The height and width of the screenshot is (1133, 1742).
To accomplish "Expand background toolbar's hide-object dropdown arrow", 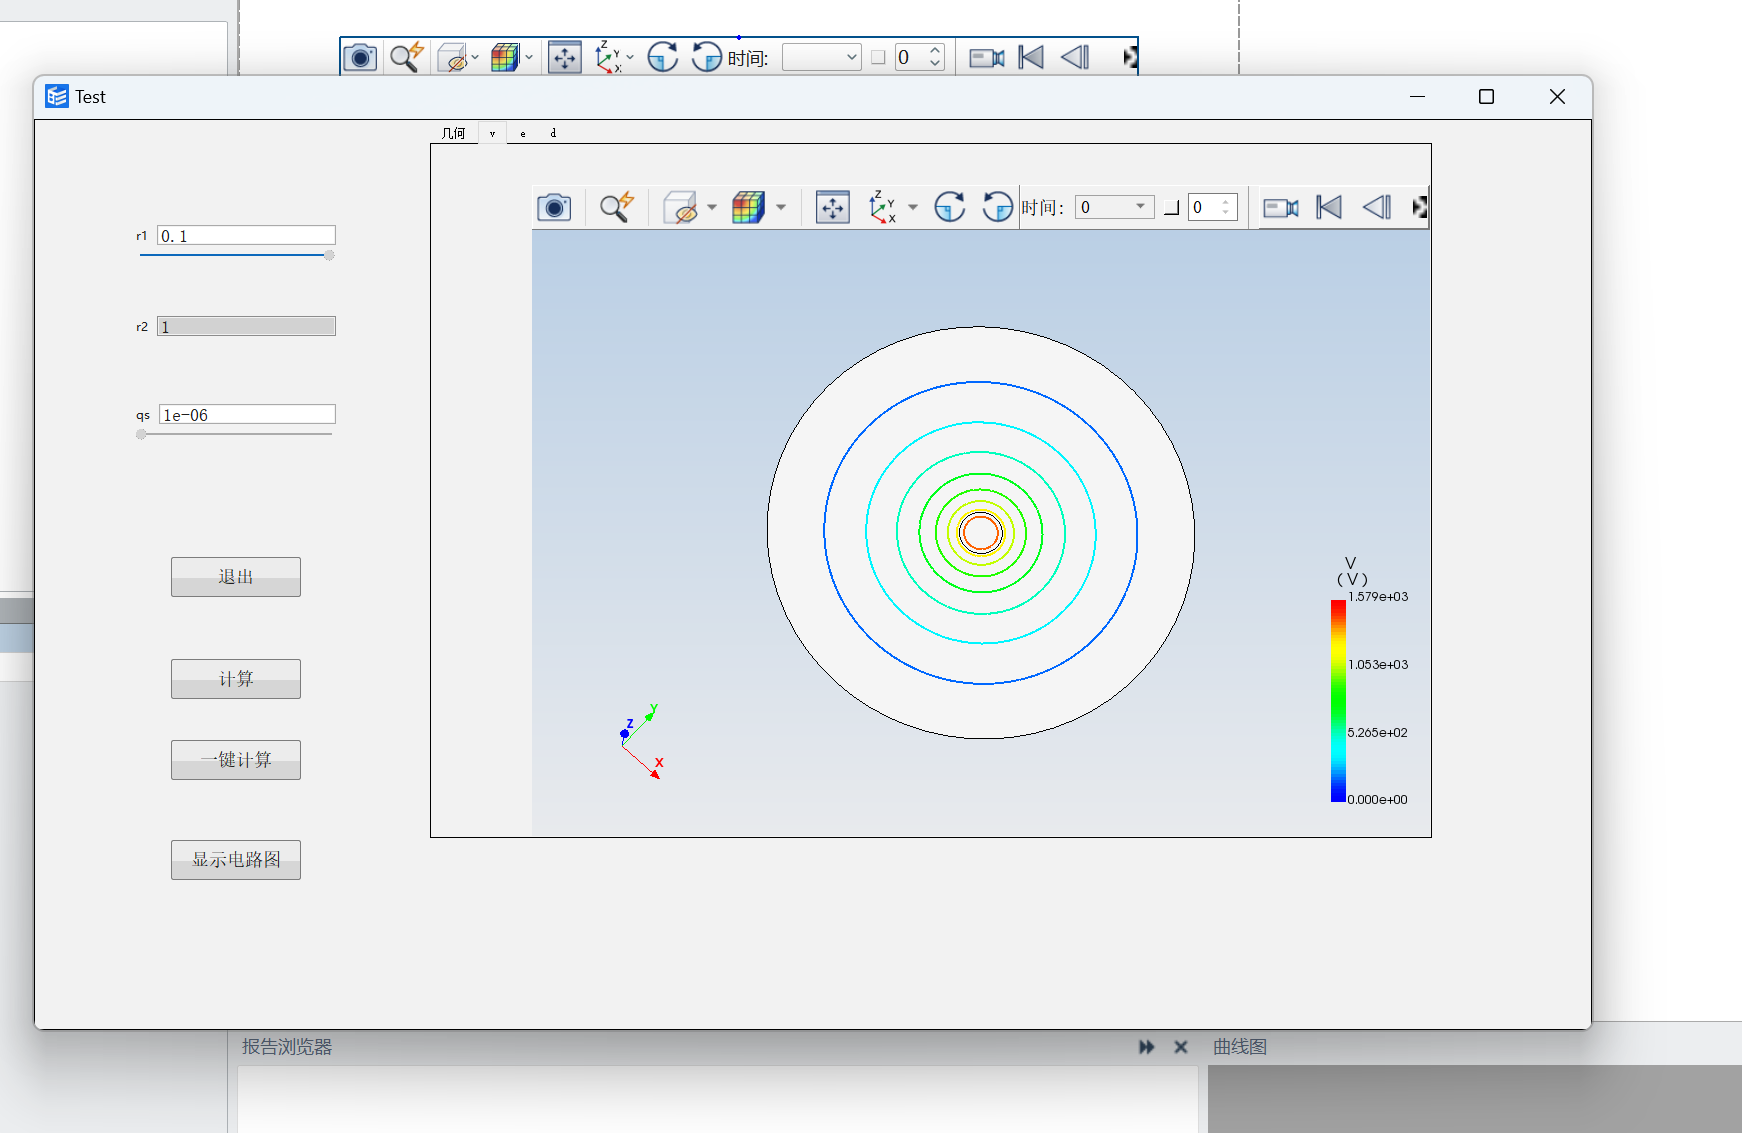I will 475,57.
